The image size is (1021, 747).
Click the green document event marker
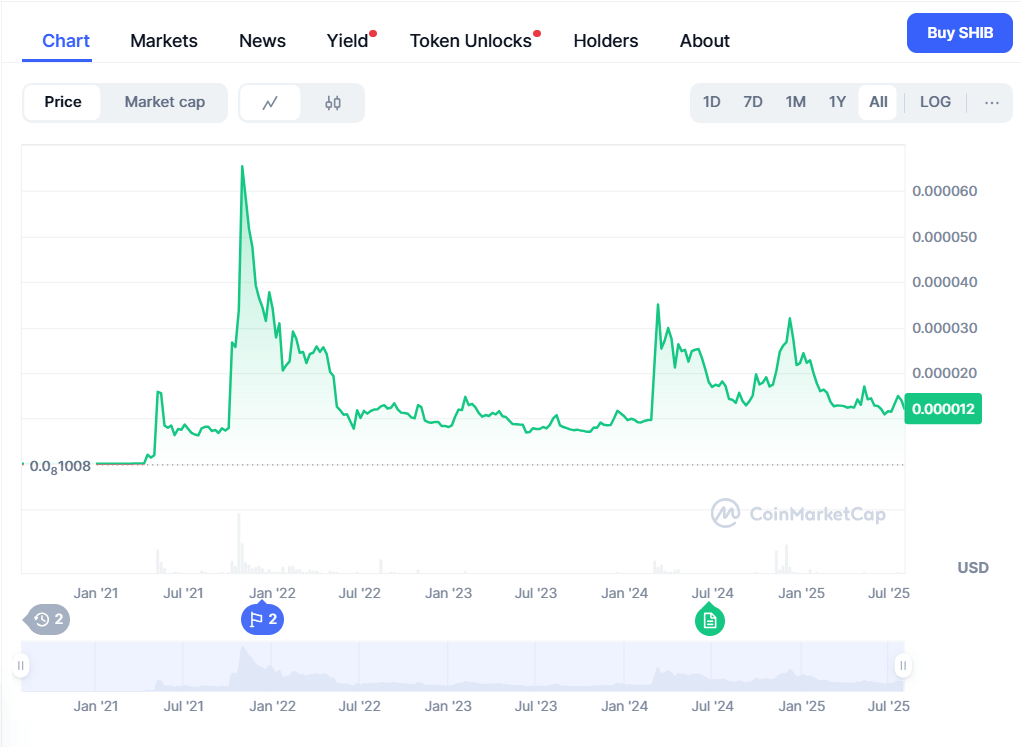[710, 620]
